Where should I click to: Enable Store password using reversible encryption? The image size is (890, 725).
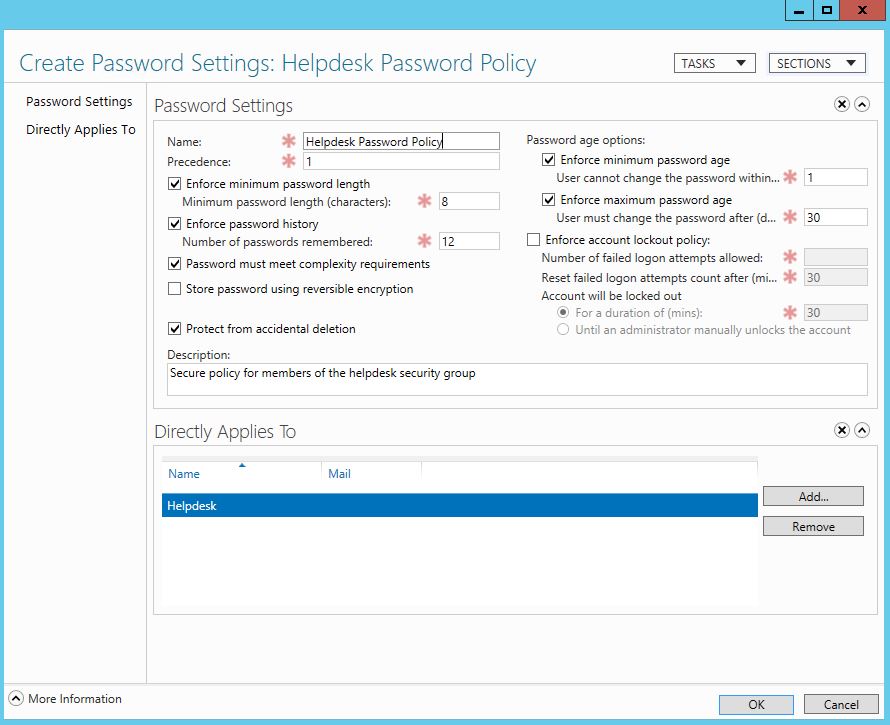pos(176,289)
